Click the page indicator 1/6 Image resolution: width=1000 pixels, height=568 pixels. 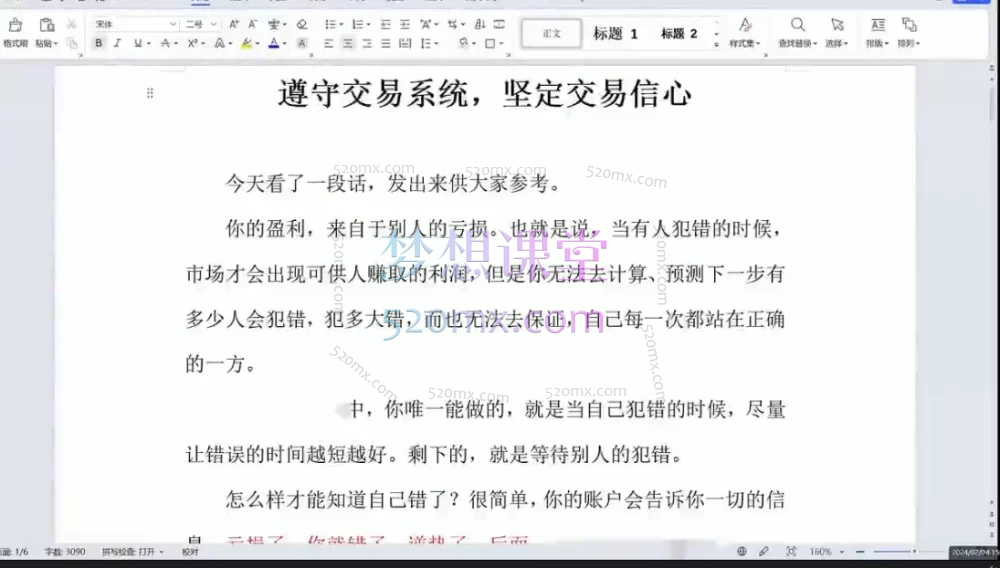[x=15, y=551]
